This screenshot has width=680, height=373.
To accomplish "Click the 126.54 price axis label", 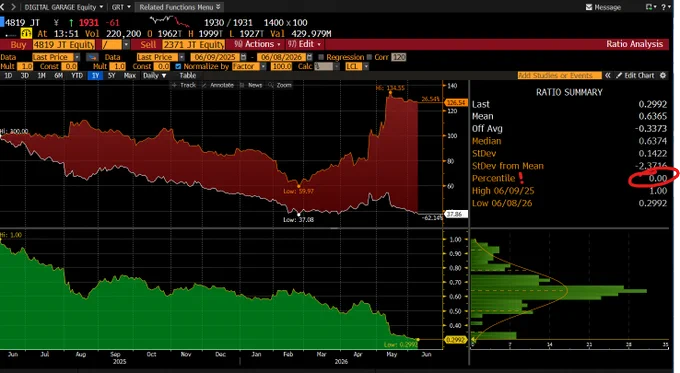I will click(455, 103).
